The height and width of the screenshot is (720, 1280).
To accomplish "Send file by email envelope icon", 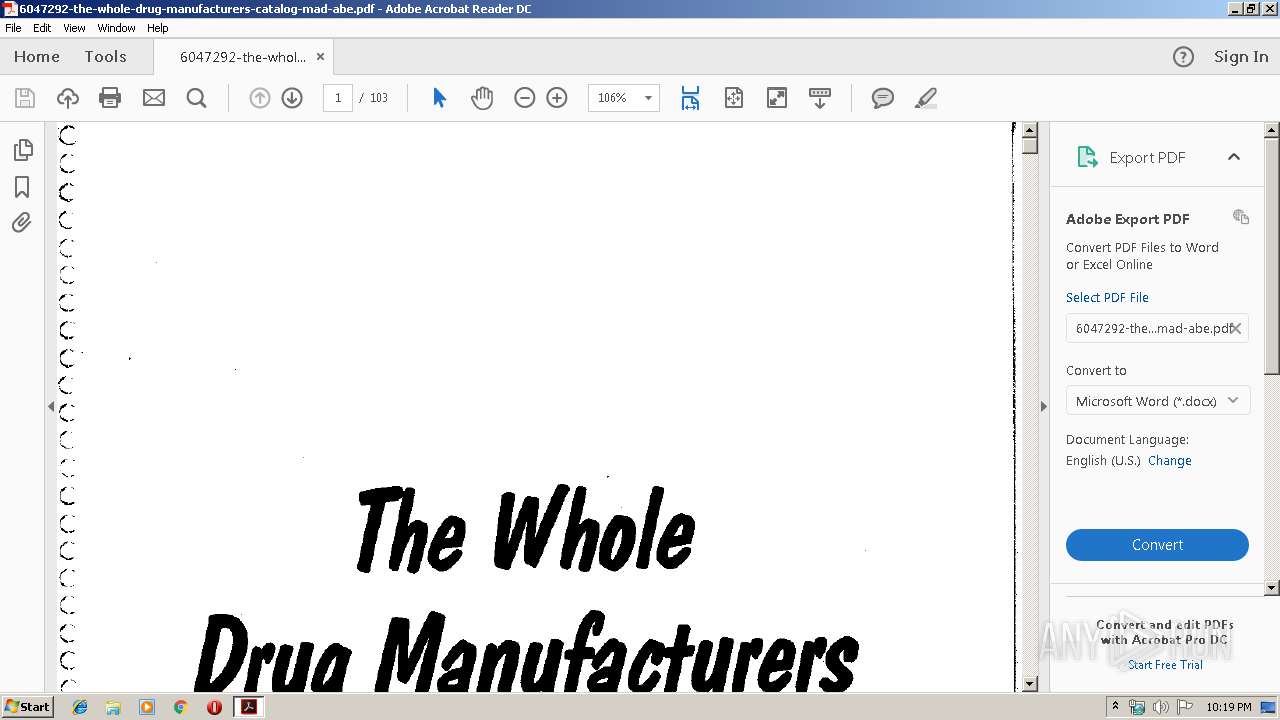I will click(x=154, y=98).
